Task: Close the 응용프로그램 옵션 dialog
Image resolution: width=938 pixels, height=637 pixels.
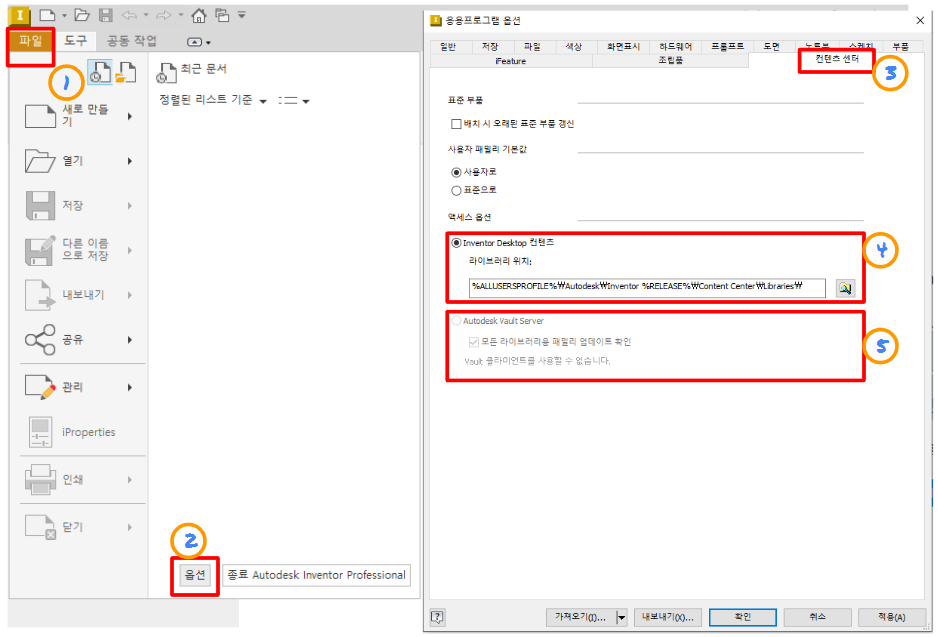Action: tap(920, 20)
